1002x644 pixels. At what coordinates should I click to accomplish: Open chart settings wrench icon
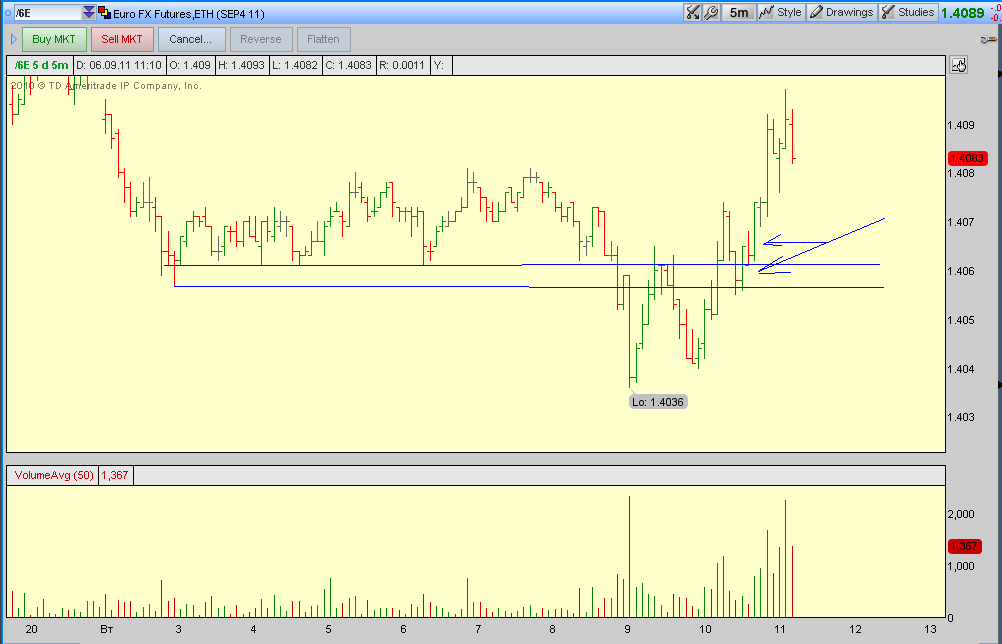(x=711, y=12)
